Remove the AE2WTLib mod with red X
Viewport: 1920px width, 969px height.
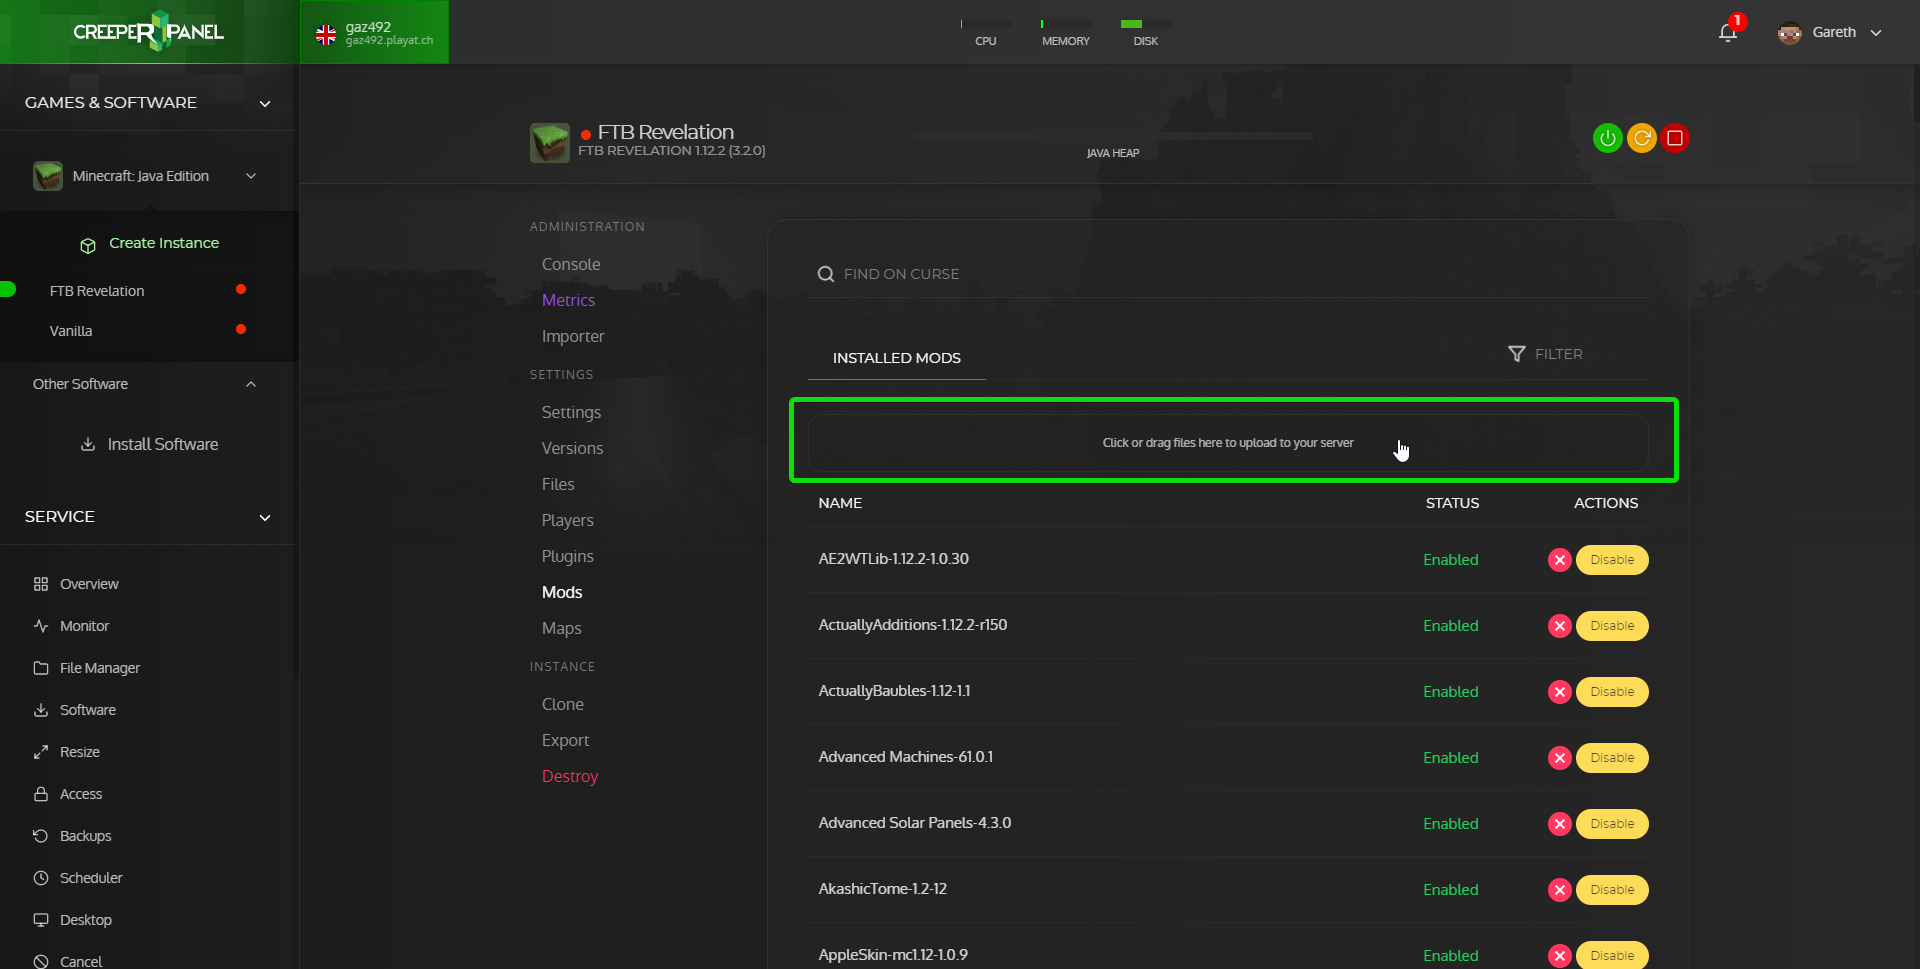point(1559,560)
